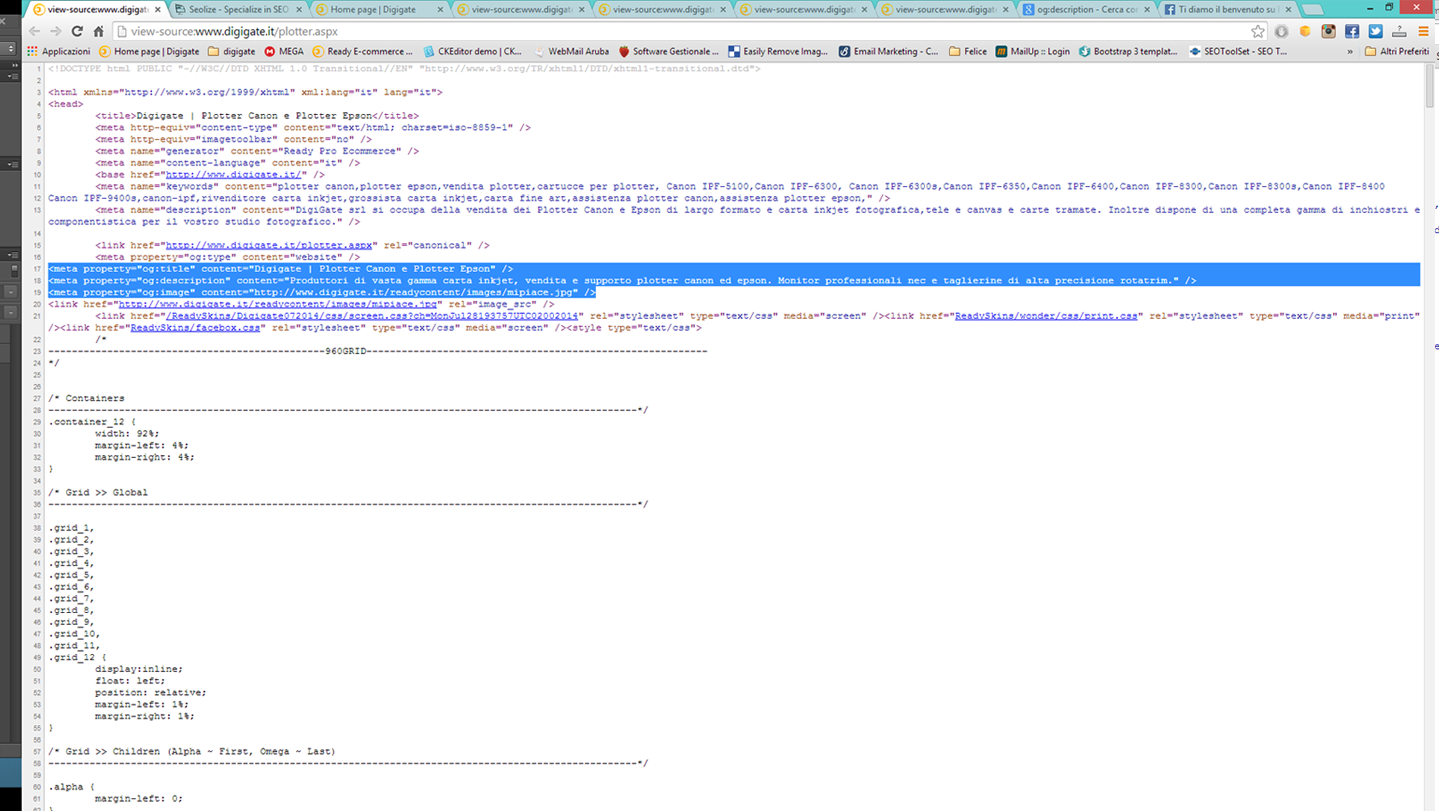Open the SEOToolSet bookmark
This screenshot has height=811, width=1439.
coord(1238,51)
